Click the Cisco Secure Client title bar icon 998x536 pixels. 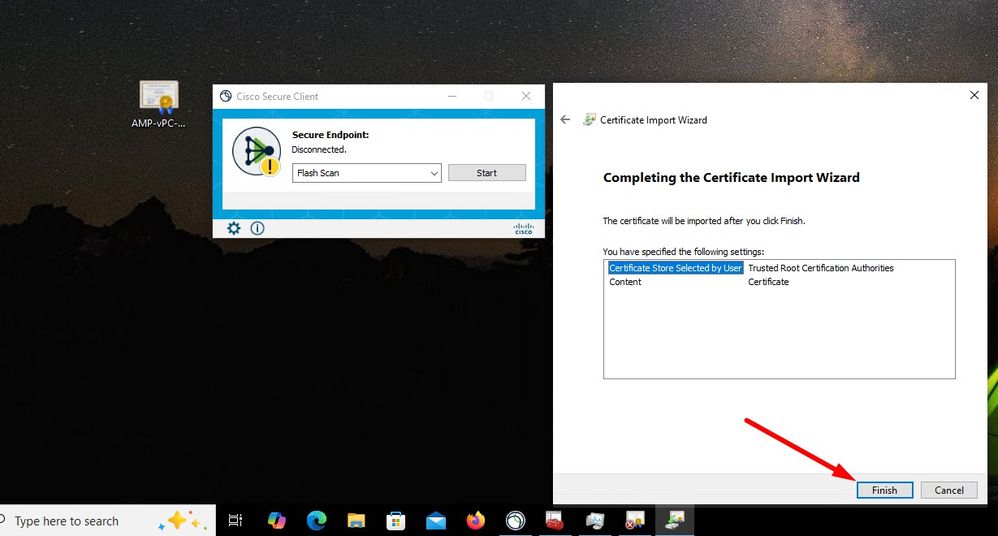click(x=225, y=96)
